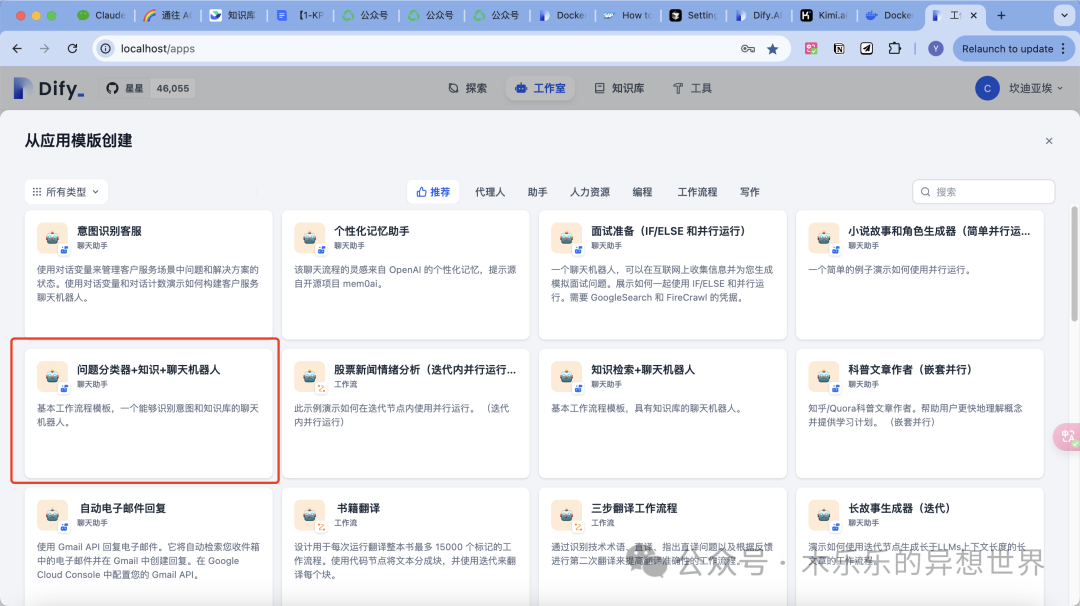
Task: Click the icon of 书籍翻译 template
Action: pyautogui.click(x=309, y=516)
